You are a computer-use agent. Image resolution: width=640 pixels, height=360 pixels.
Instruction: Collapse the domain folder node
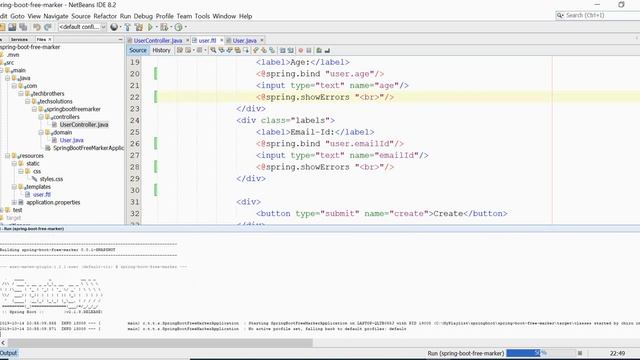coord(41,132)
